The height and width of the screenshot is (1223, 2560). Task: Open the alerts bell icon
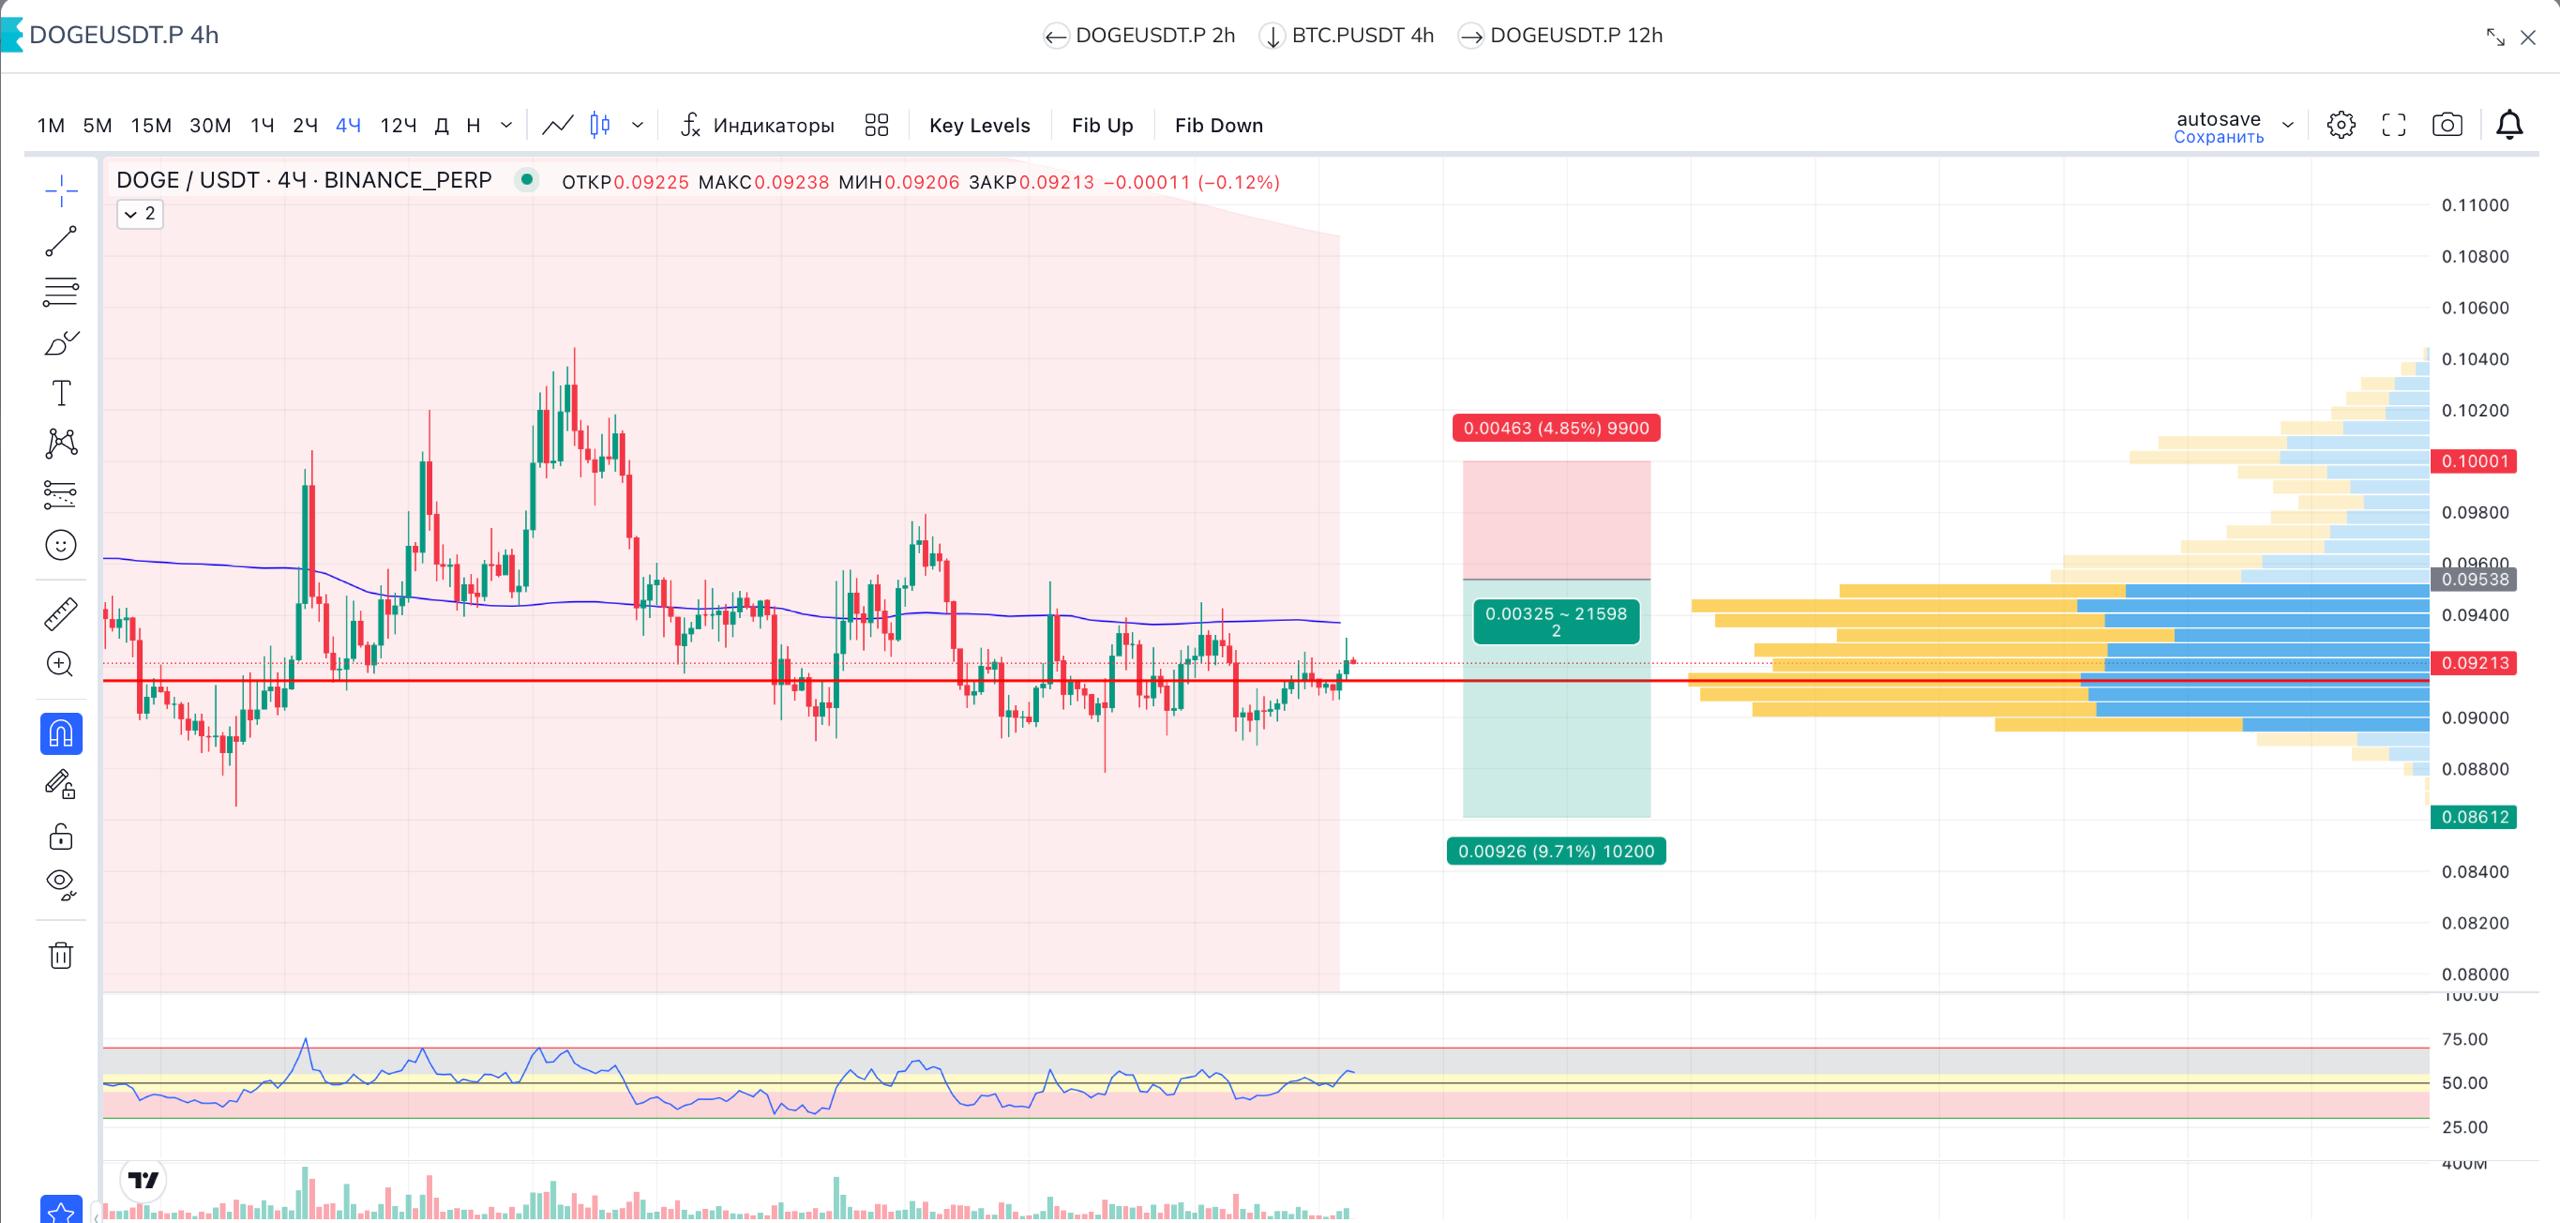click(x=2510, y=125)
